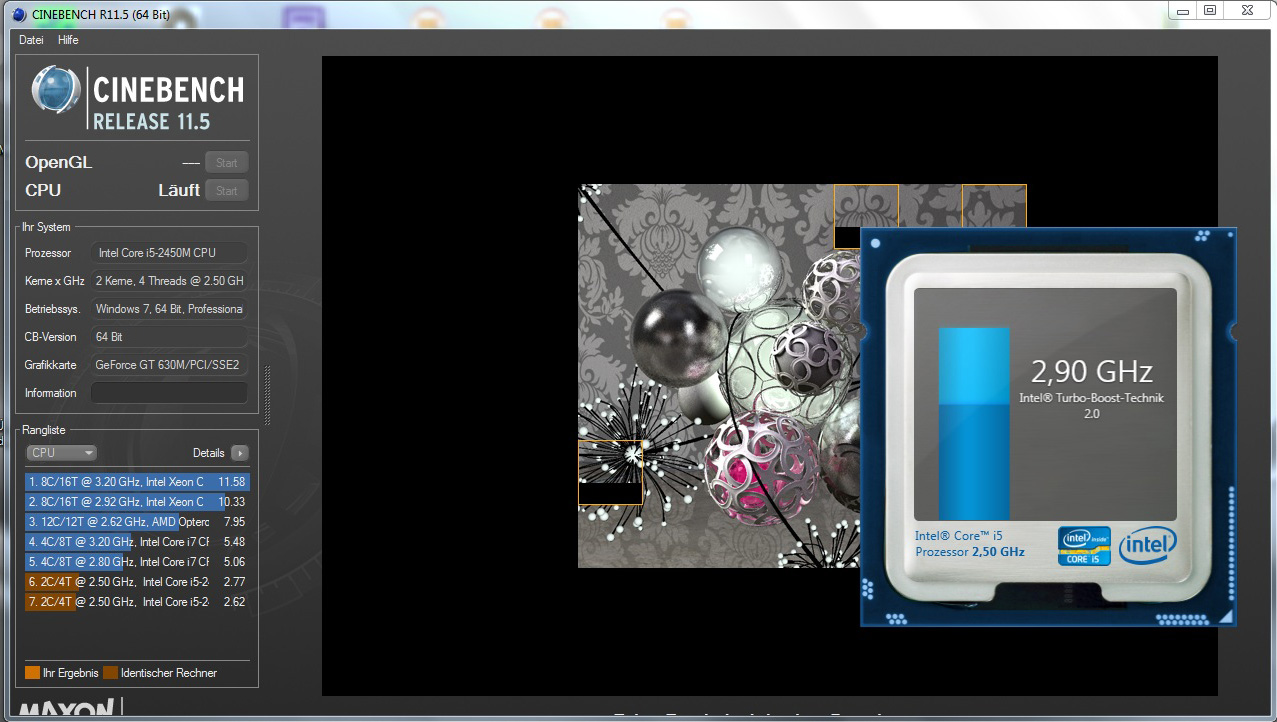1277x722 pixels.
Task: Click the Start button beside CPU Läuft
Action: tap(227, 191)
